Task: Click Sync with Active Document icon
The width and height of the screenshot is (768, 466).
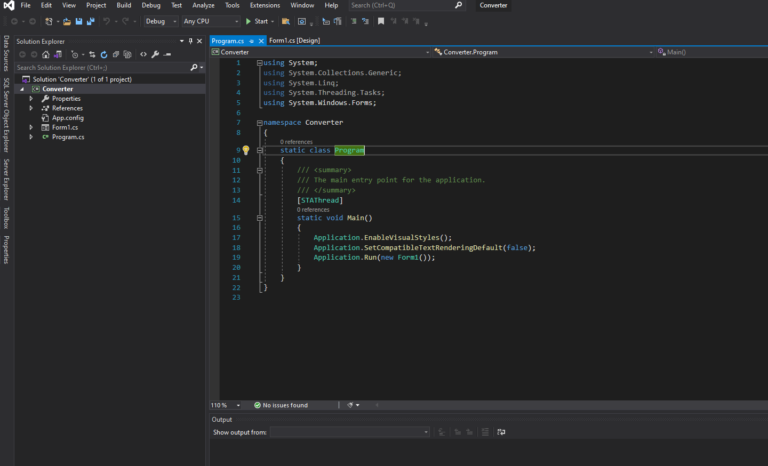Action: click(x=92, y=54)
